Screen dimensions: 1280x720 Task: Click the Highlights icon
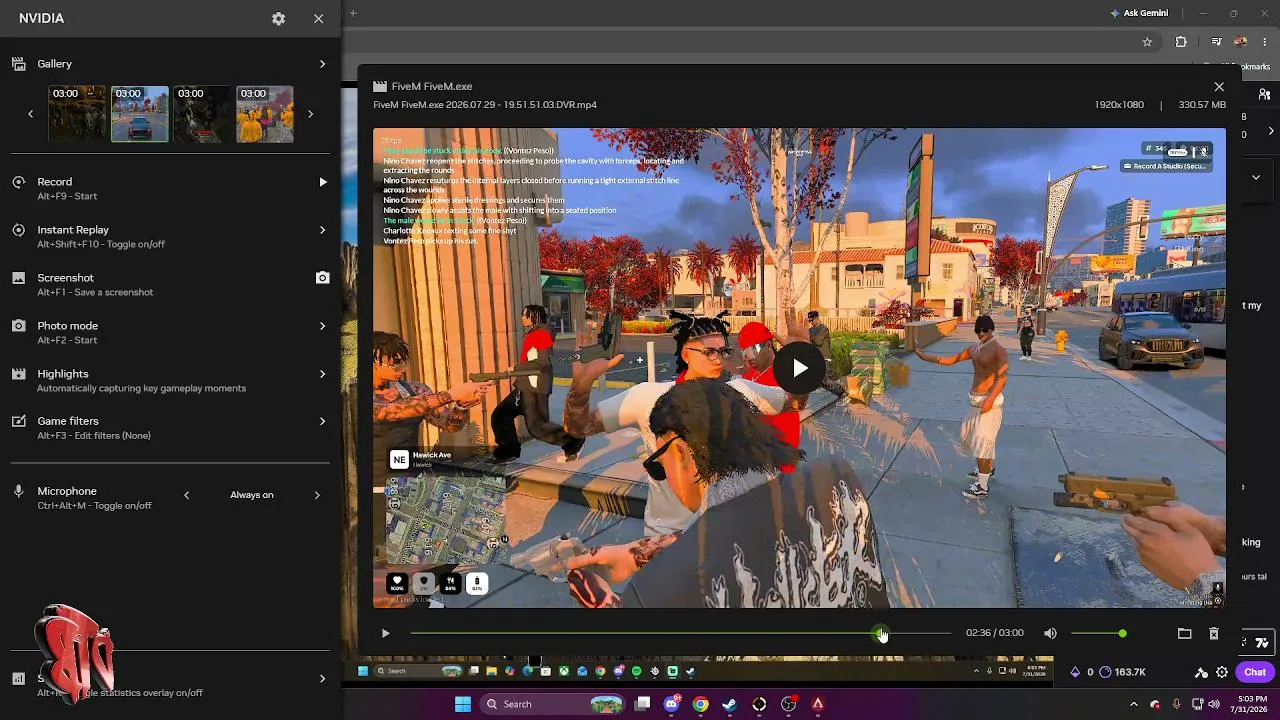click(19, 374)
